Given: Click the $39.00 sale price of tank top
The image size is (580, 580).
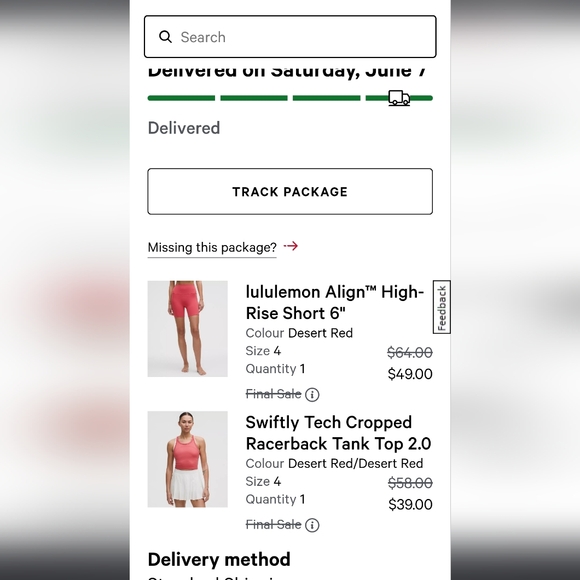Looking at the screenshot, I should point(410,505).
